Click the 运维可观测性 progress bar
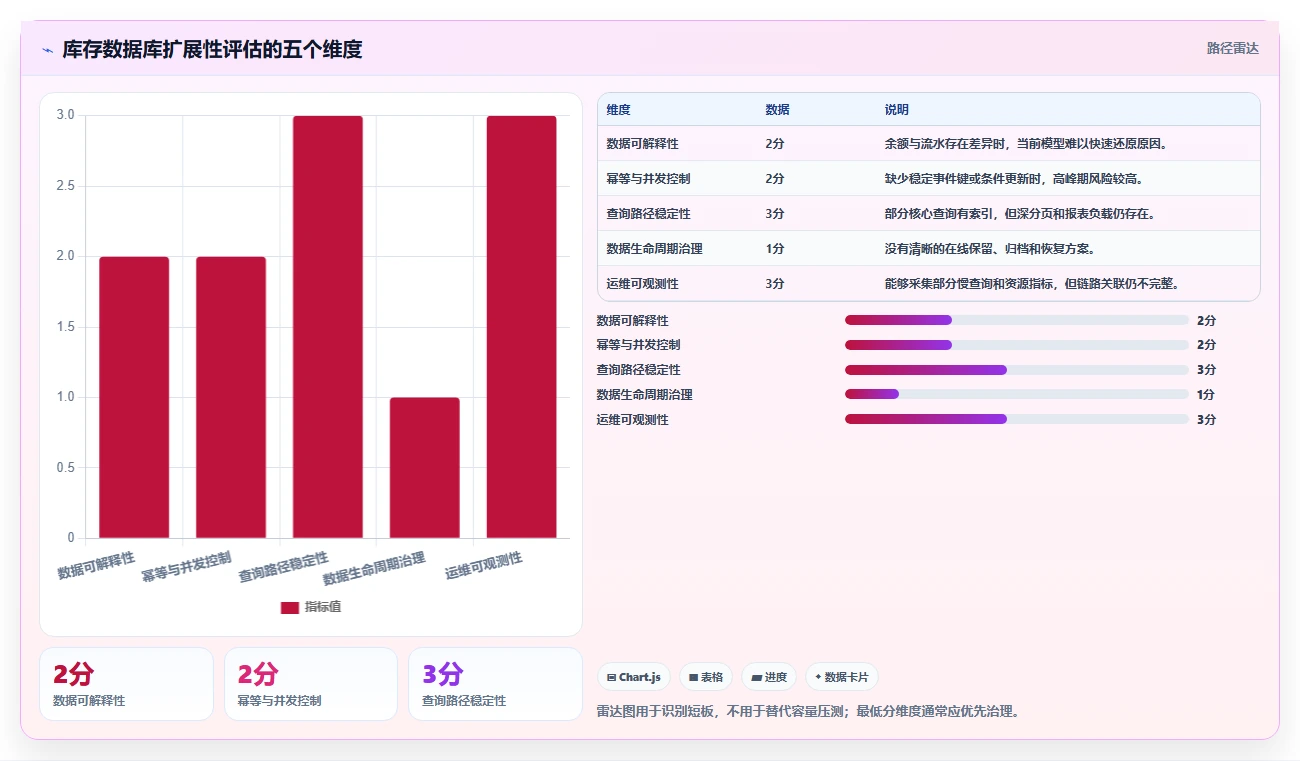Viewport: 1300px width, 761px height. pyautogui.click(x=1017, y=419)
